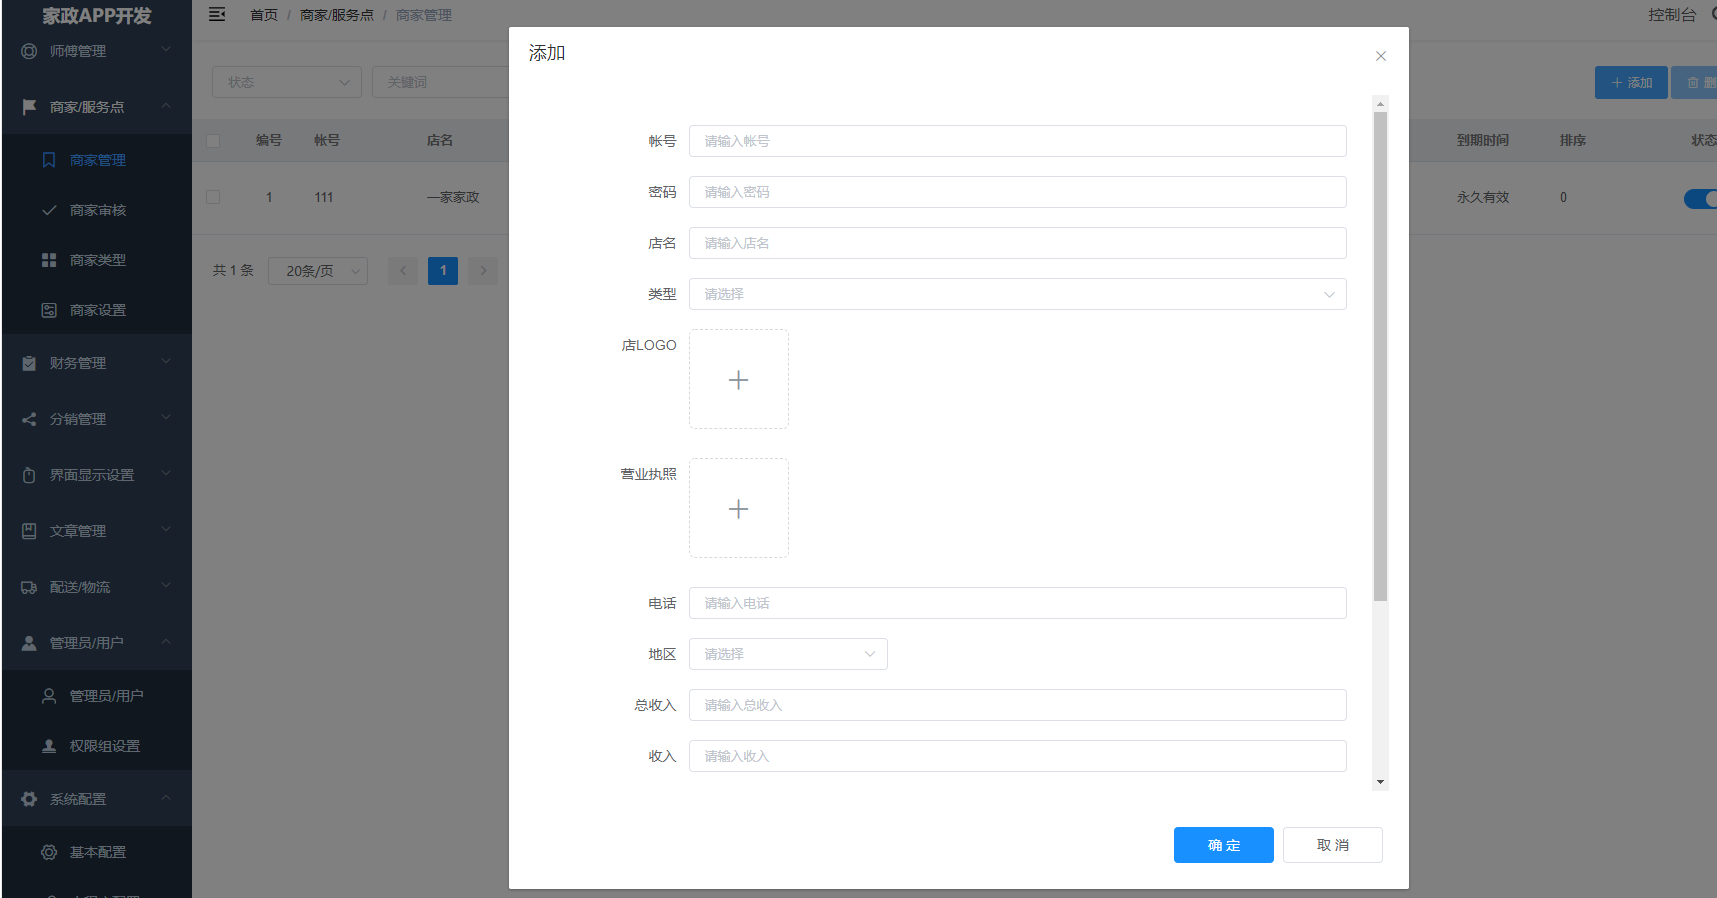Click the gear icon beside 系统配置
Viewport: 1717px width, 898px height.
tap(29, 799)
